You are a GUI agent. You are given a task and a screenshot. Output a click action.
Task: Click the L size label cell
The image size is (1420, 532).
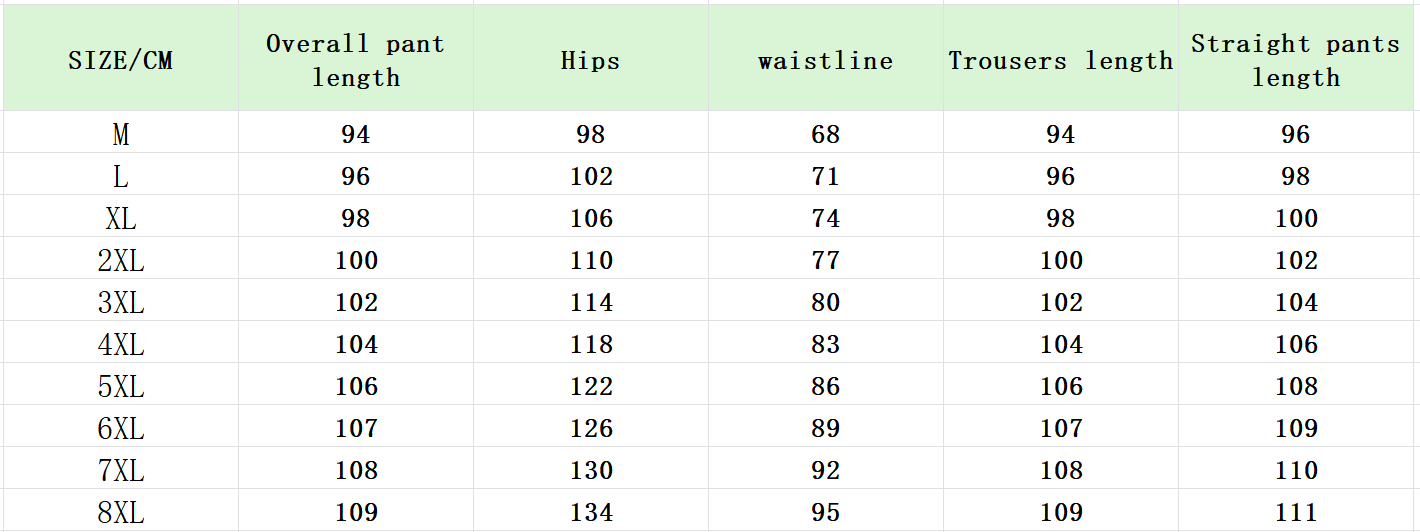coord(120,177)
